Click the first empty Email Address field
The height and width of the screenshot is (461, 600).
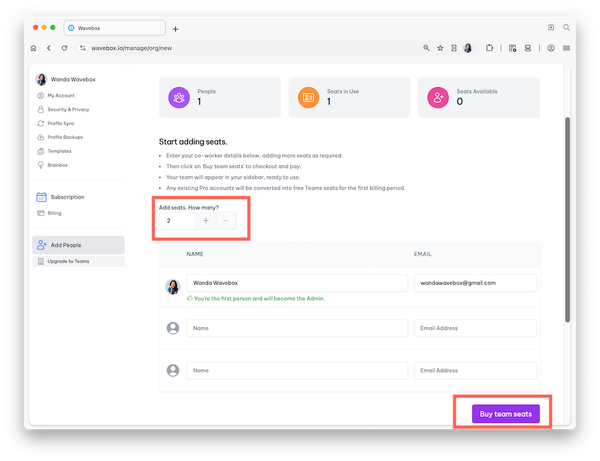[x=474, y=328]
